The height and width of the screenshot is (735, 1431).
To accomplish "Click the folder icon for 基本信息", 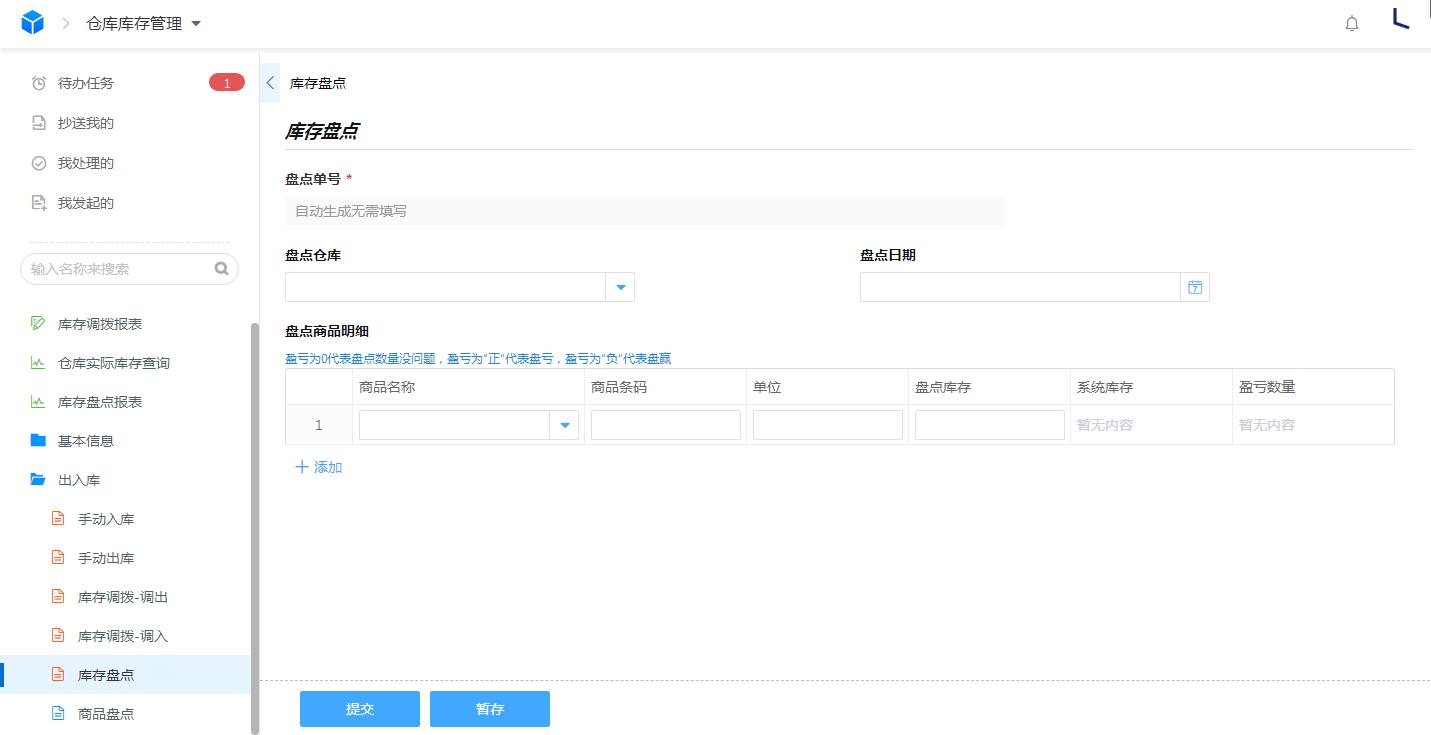I will [x=37, y=440].
